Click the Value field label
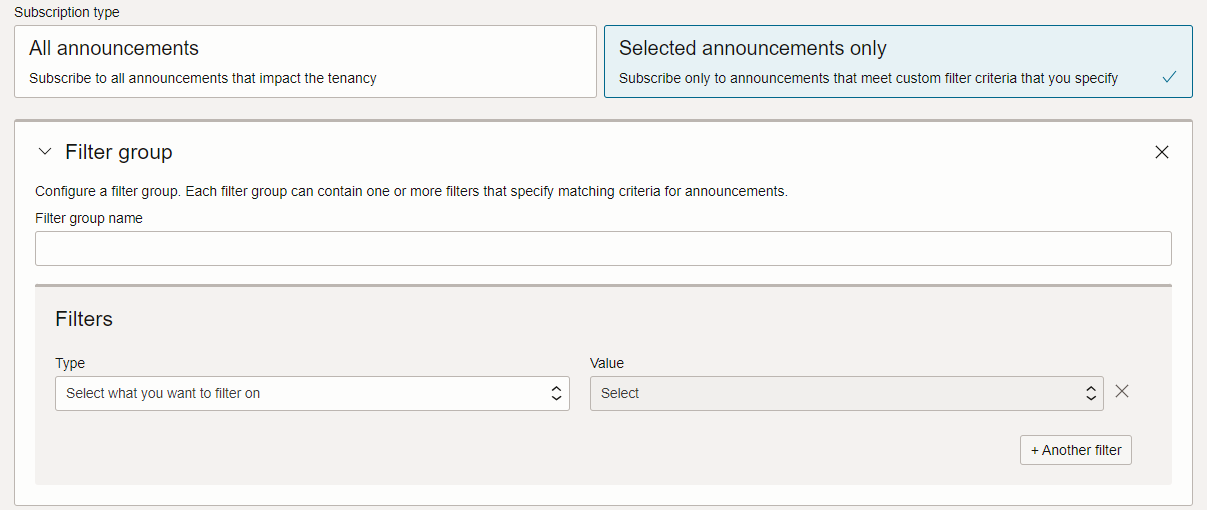Image resolution: width=1207 pixels, height=510 pixels. click(607, 363)
